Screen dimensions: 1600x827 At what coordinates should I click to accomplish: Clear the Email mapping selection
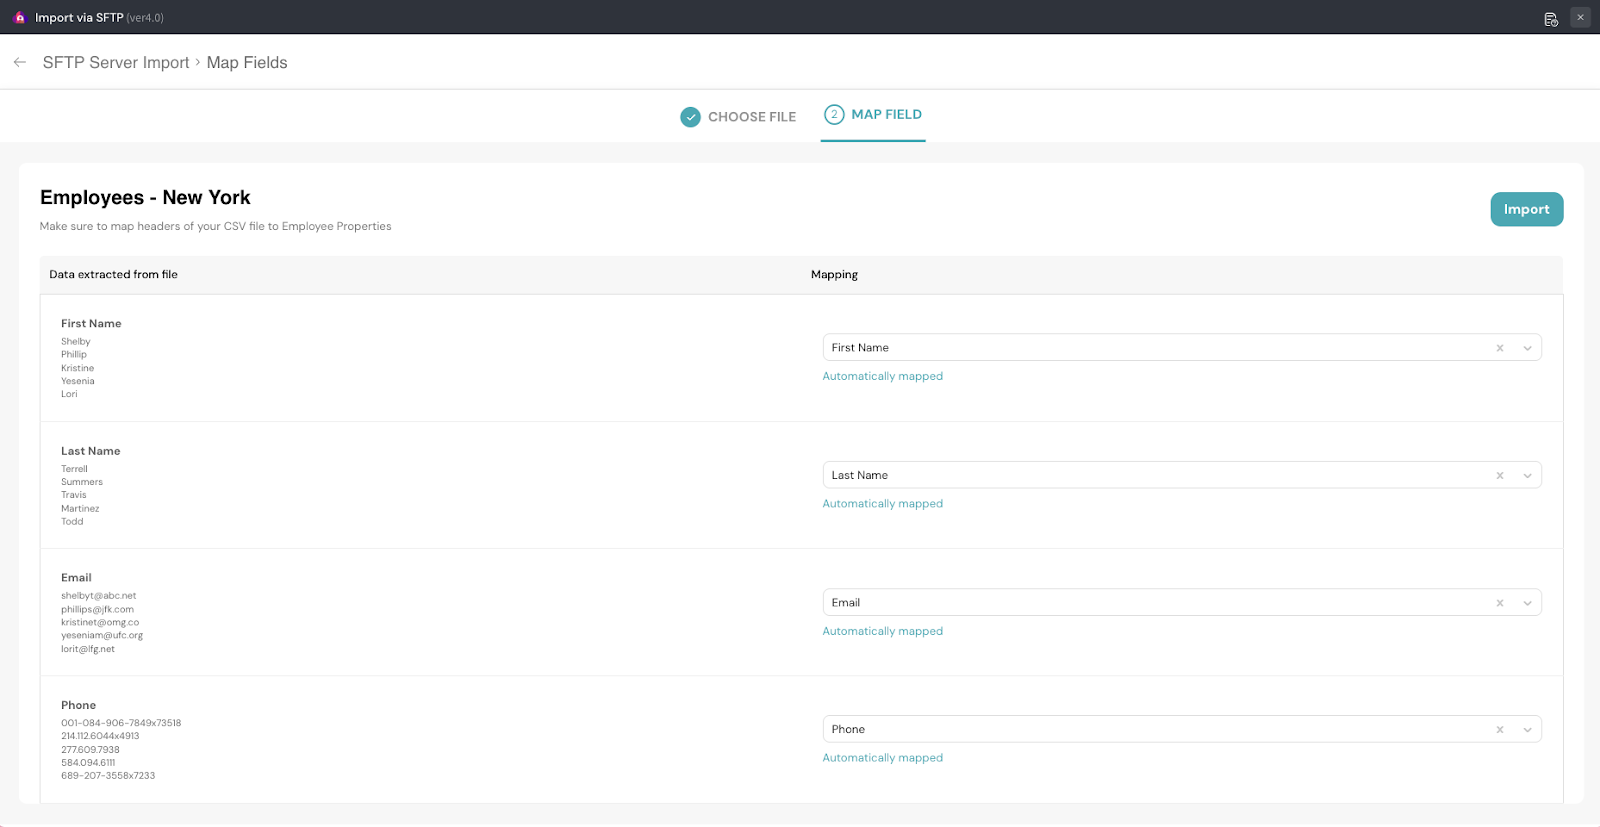click(1499, 603)
